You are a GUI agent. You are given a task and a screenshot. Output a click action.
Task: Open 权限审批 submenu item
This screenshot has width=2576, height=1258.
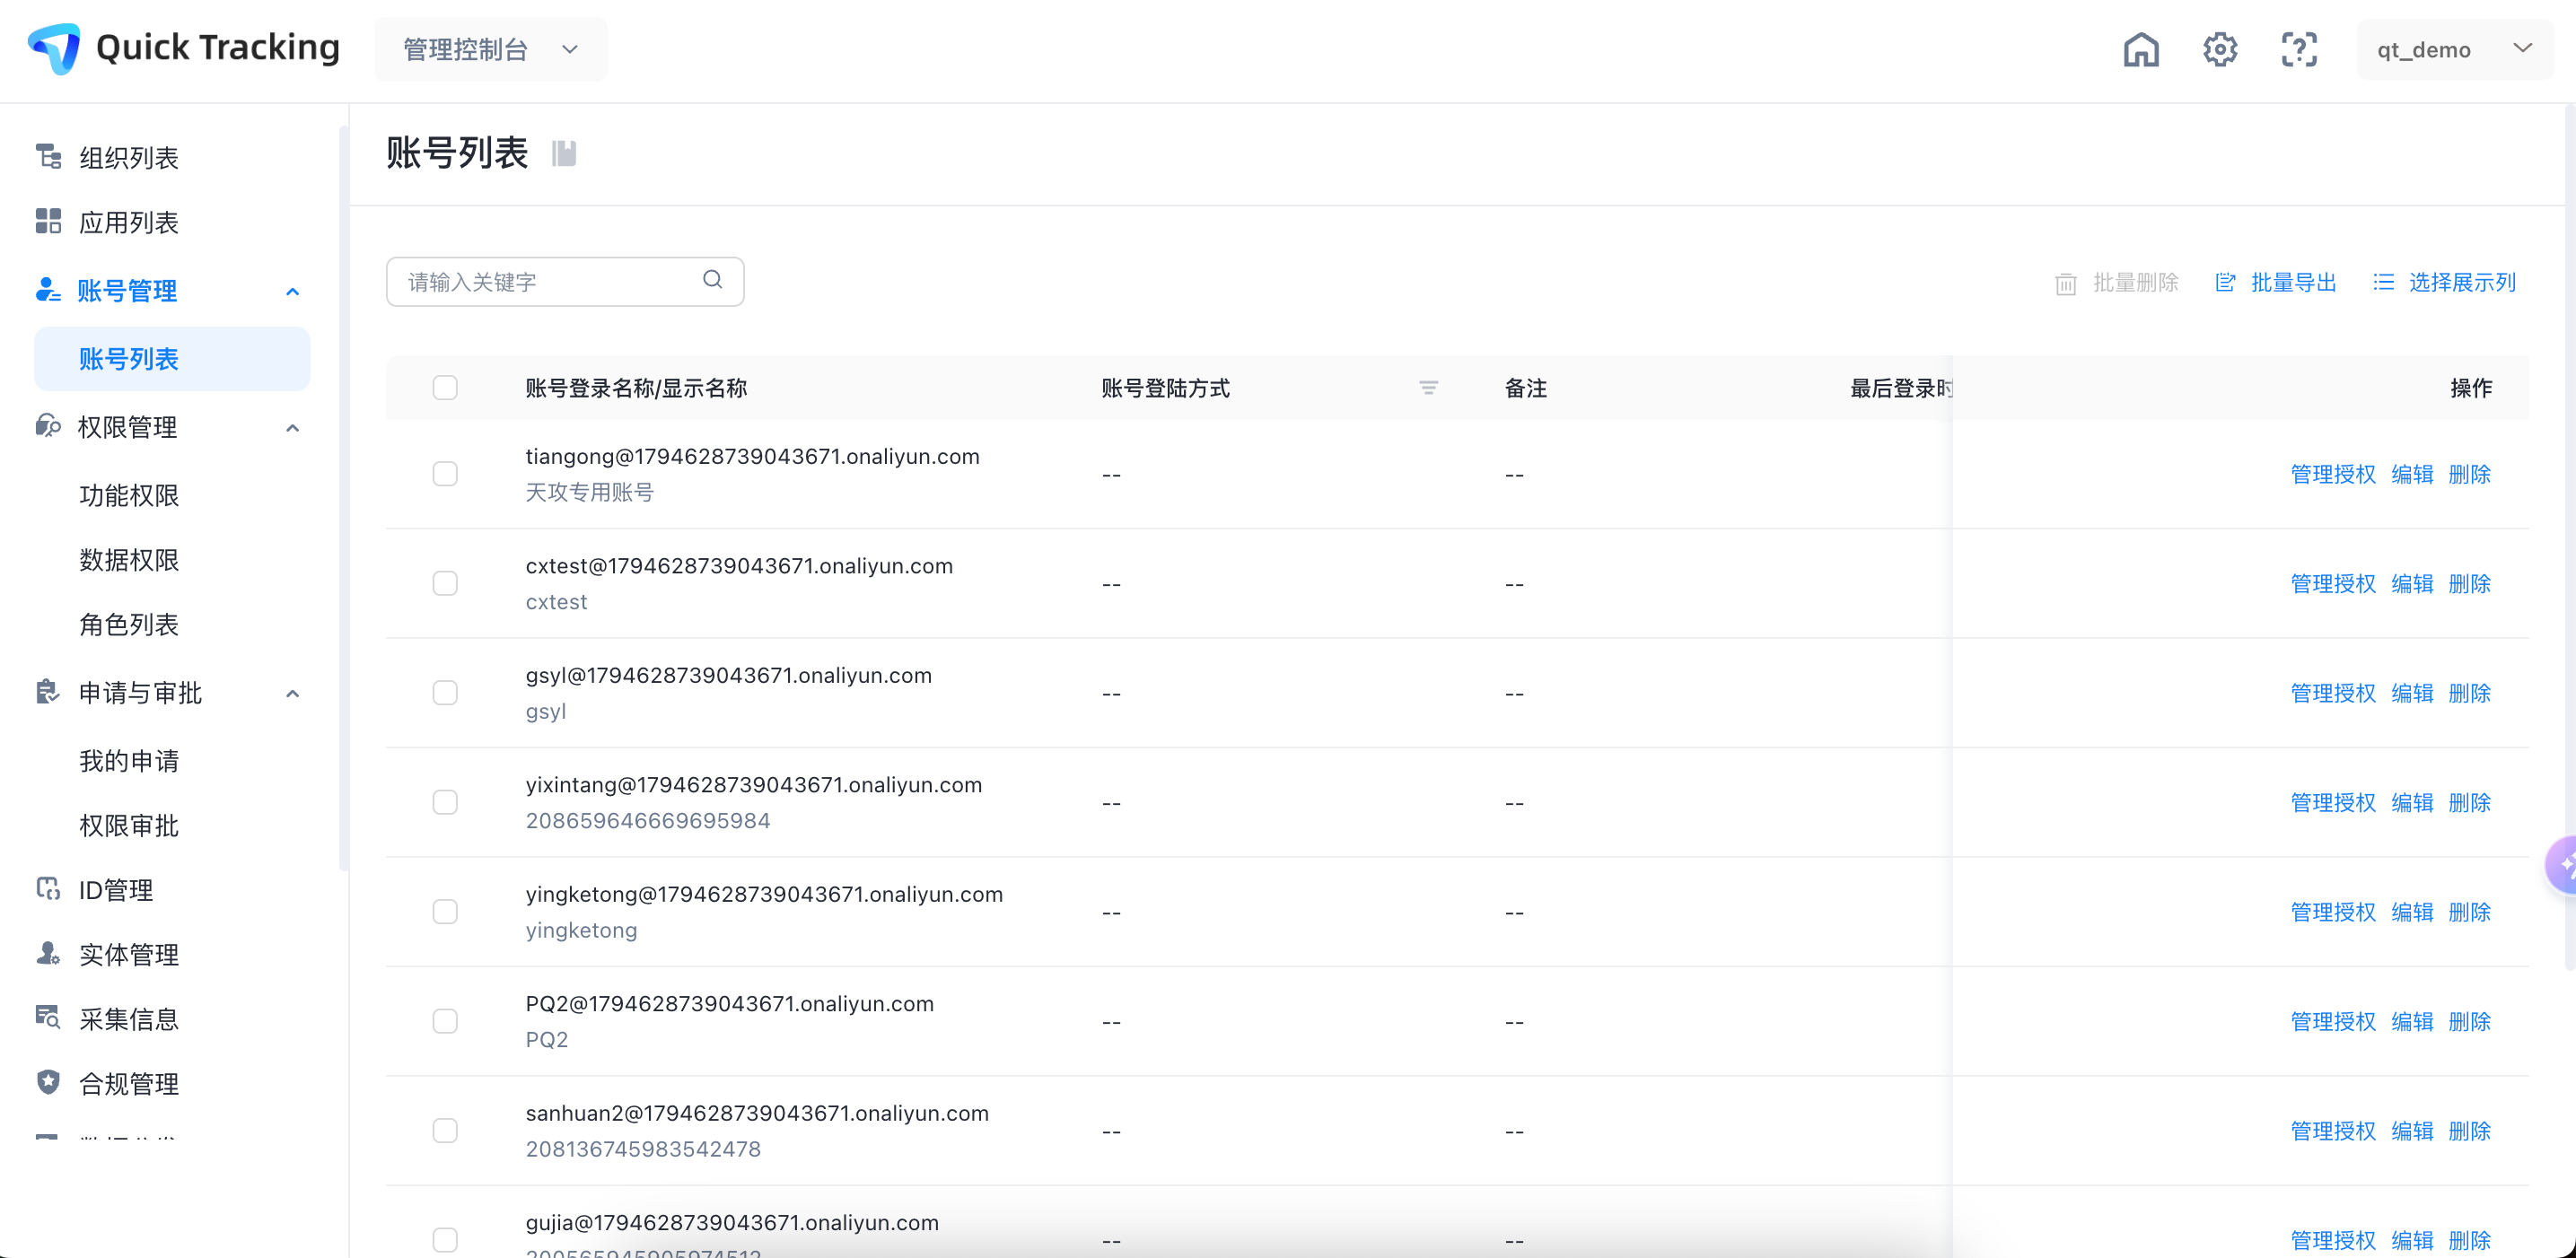(129, 826)
